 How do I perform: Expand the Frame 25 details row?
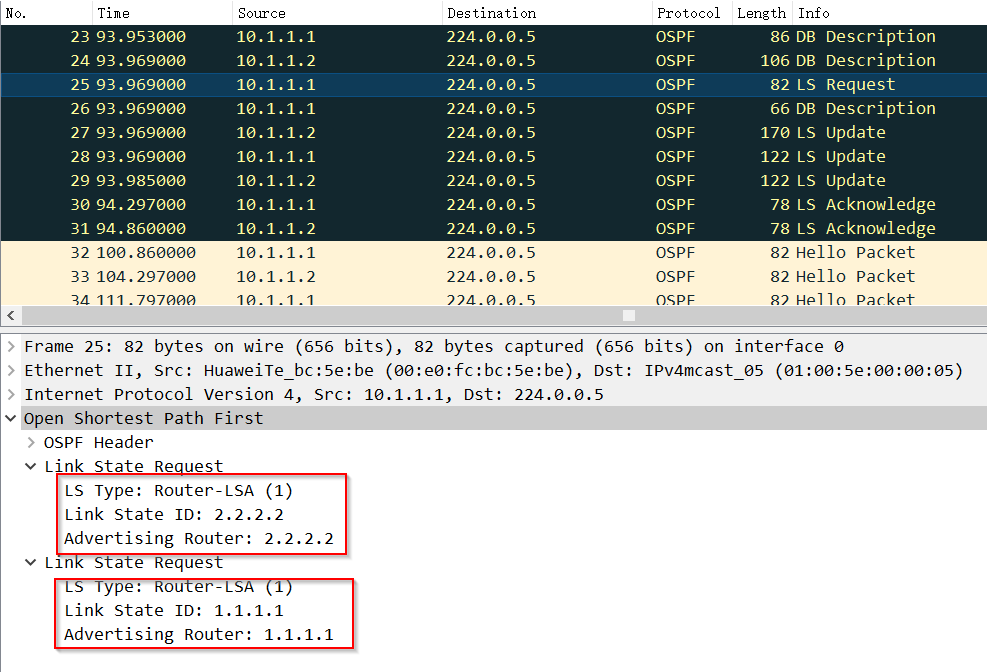(x=11, y=346)
